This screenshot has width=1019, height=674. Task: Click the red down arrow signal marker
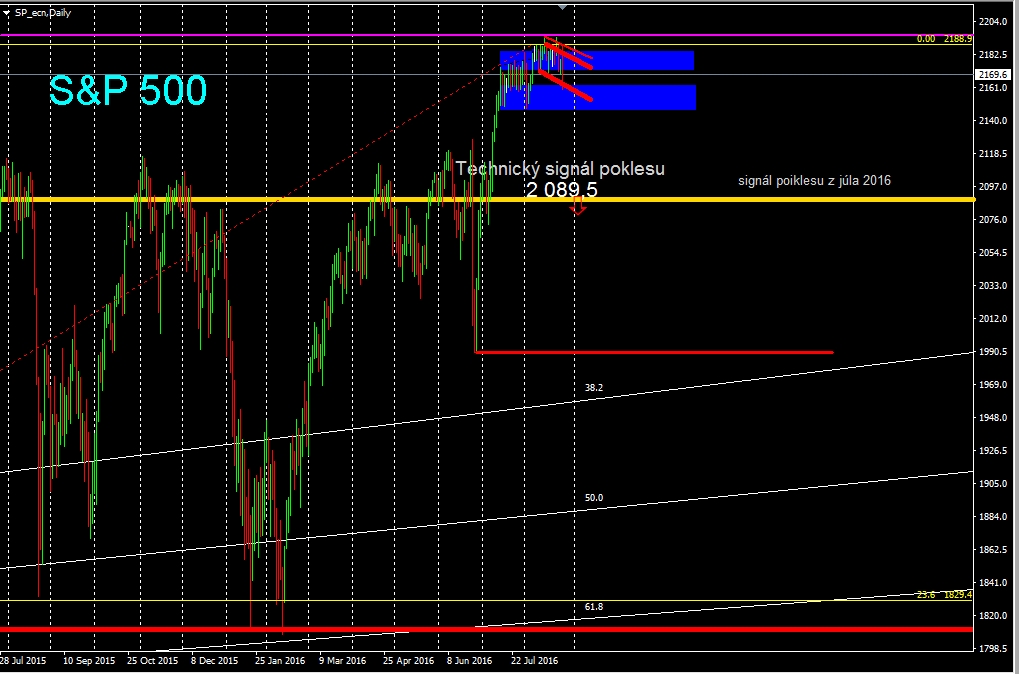coord(578,208)
